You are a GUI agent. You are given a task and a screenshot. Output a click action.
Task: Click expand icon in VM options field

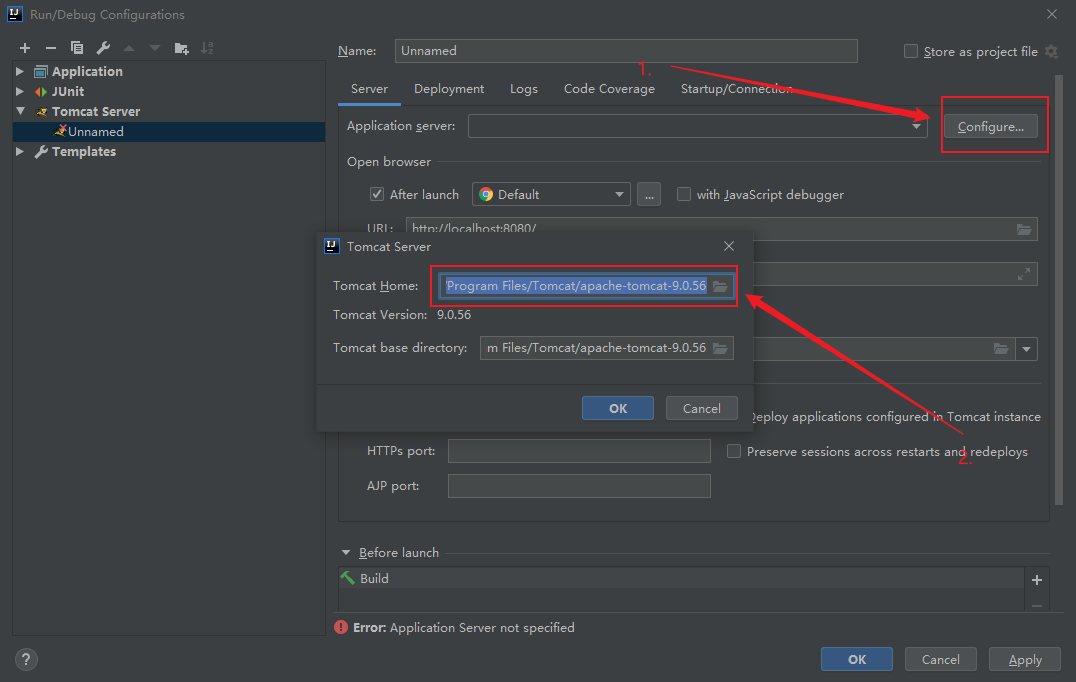1024,274
